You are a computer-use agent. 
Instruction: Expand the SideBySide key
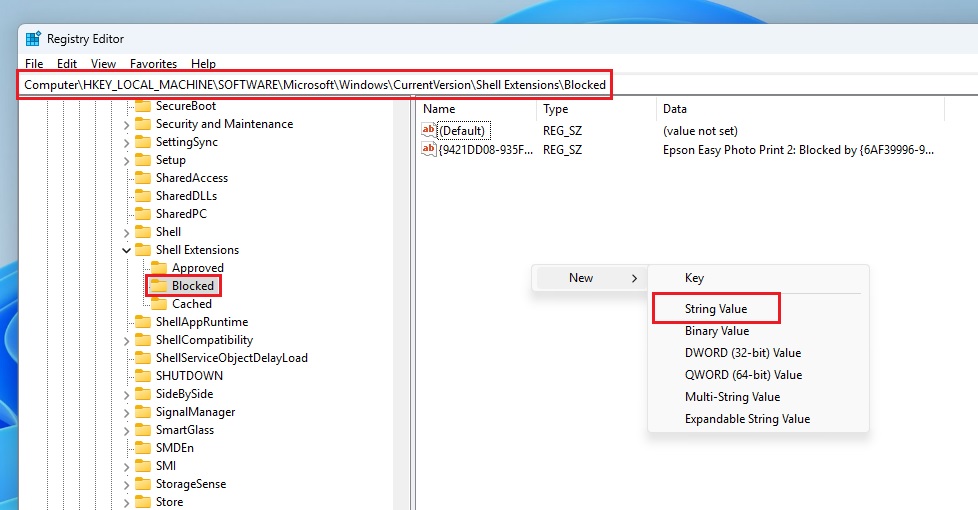127,395
